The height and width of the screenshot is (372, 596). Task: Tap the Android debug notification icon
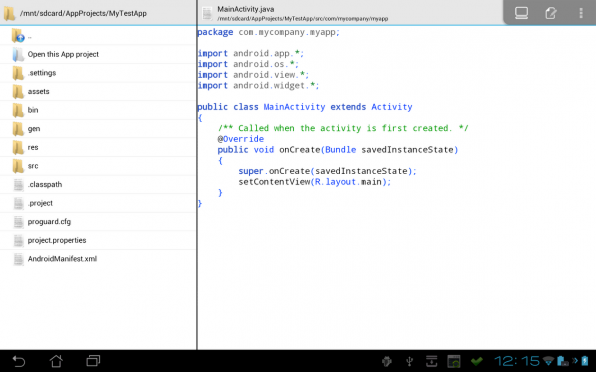tap(387, 361)
